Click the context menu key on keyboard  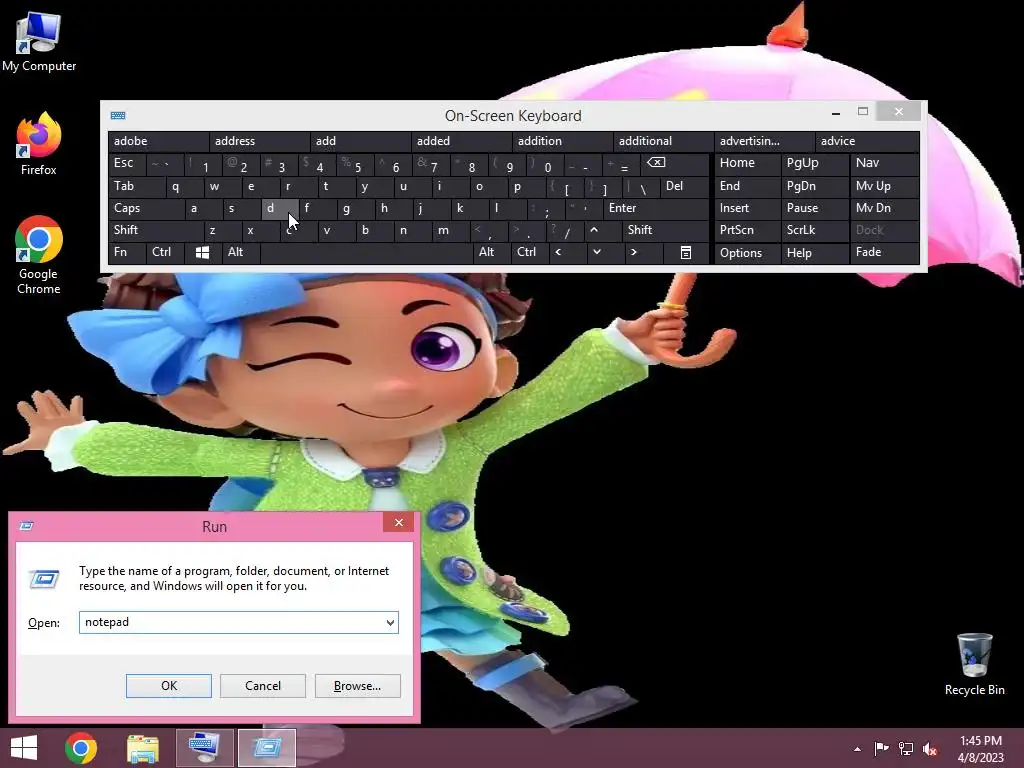[x=686, y=252]
